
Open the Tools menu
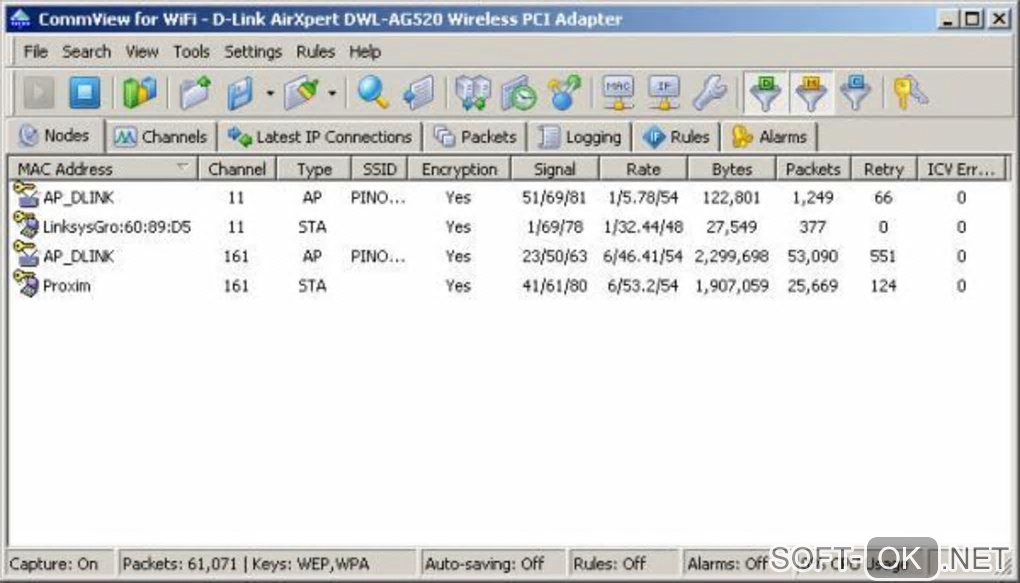(191, 51)
